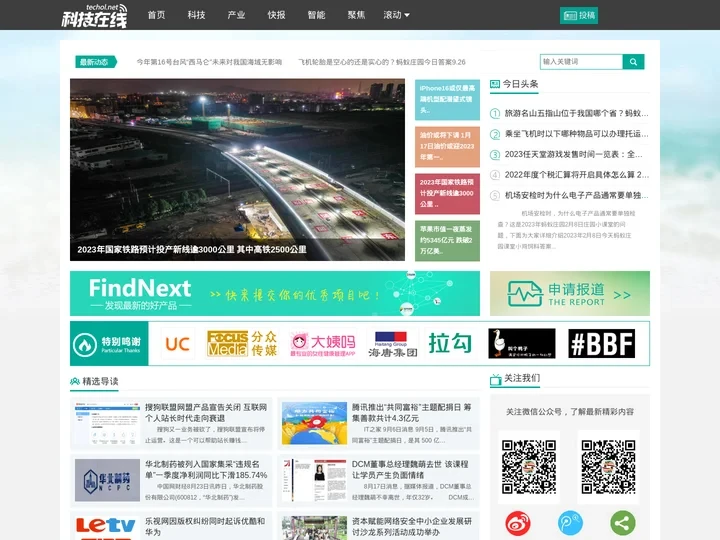Click the blue Tencent Weibo icon
The image size is (720, 540).
pos(570,523)
